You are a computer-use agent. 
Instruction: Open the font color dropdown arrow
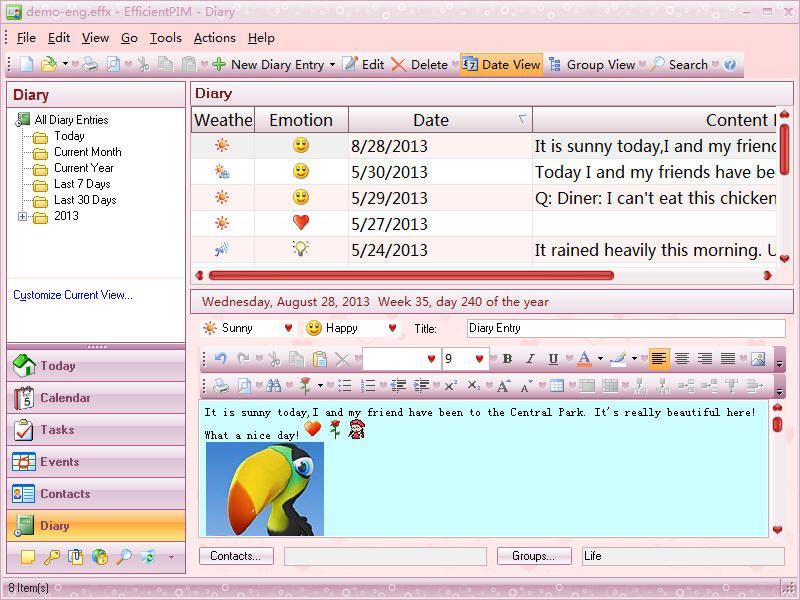(x=601, y=359)
